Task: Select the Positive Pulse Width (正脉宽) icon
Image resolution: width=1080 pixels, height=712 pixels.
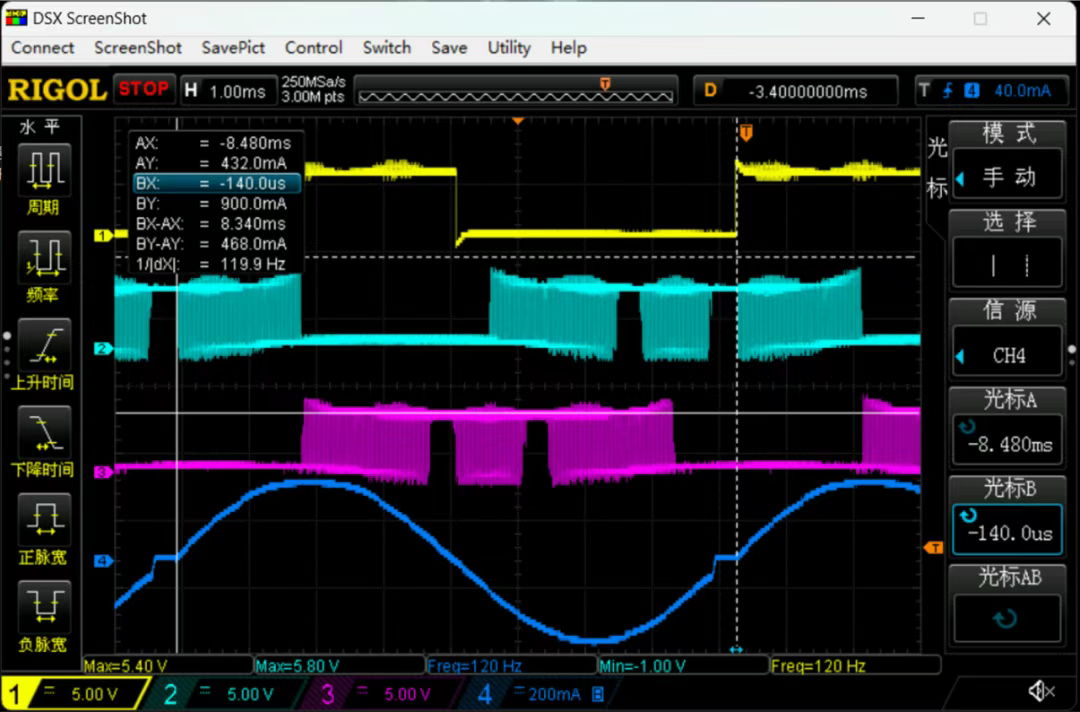Action: coord(42,520)
